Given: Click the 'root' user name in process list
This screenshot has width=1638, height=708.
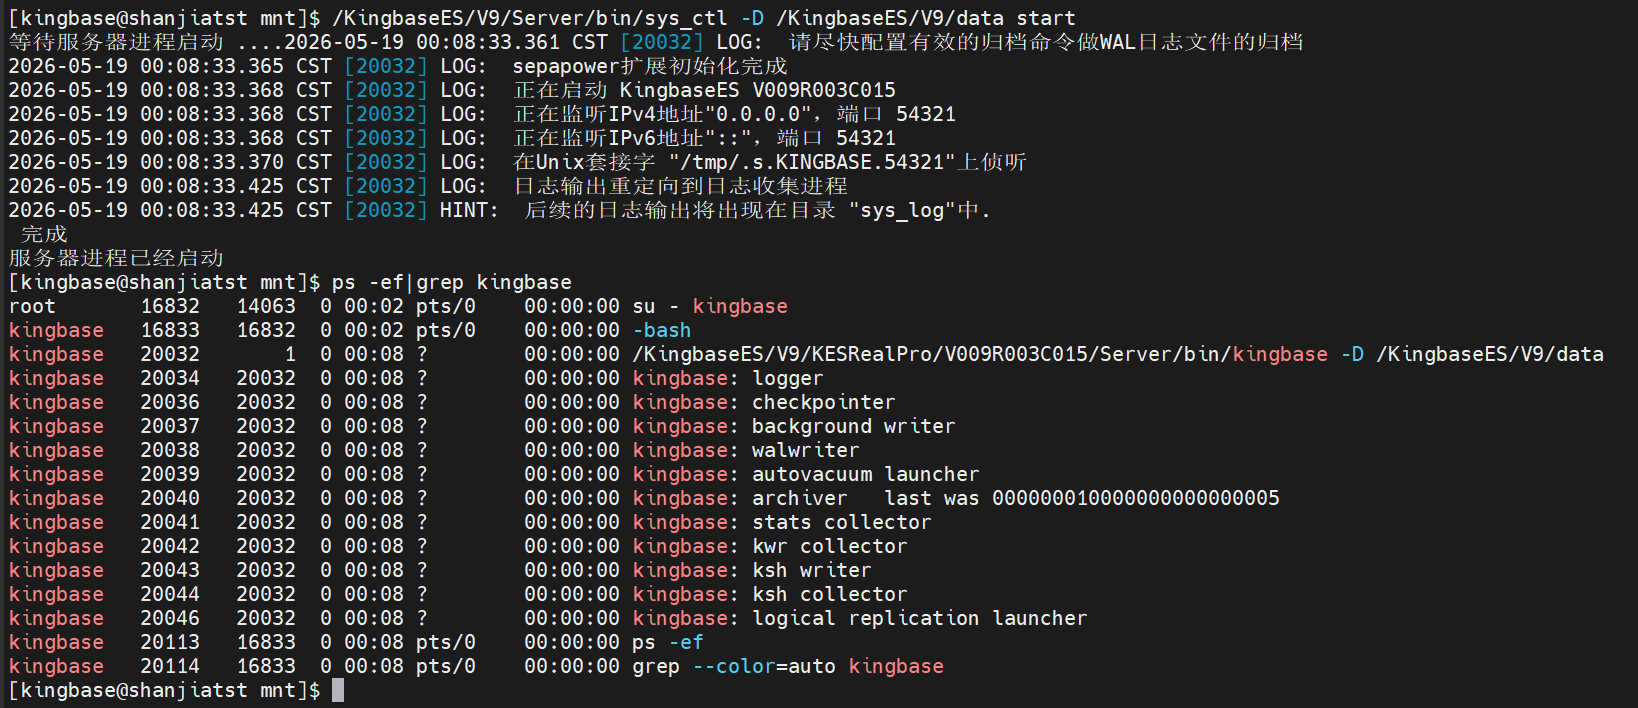Looking at the screenshot, I should pyautogui.click(x=32, y=306).
